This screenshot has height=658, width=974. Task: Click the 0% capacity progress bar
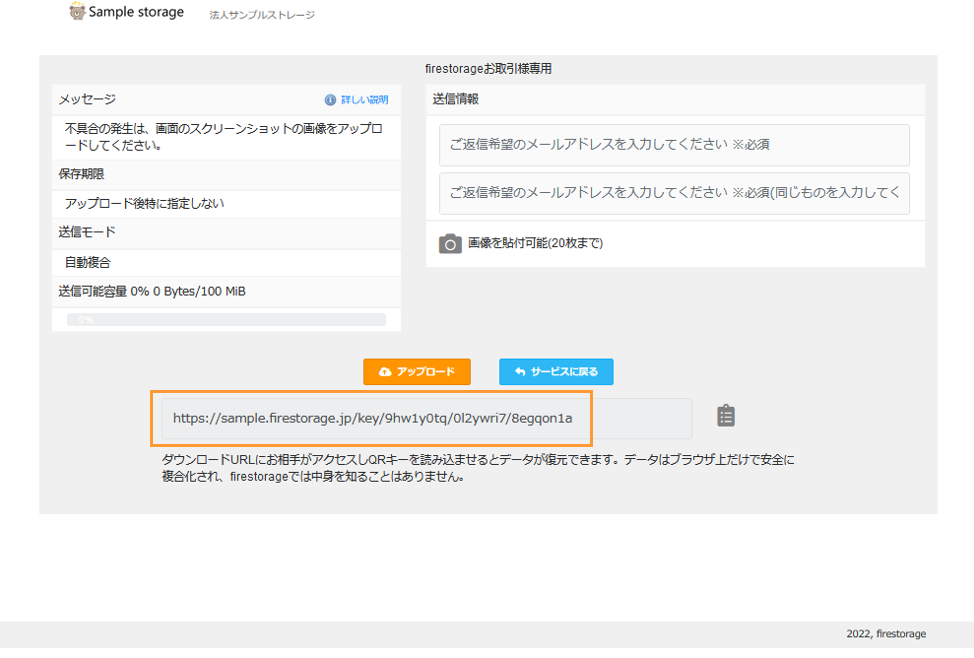coord(226,319)
